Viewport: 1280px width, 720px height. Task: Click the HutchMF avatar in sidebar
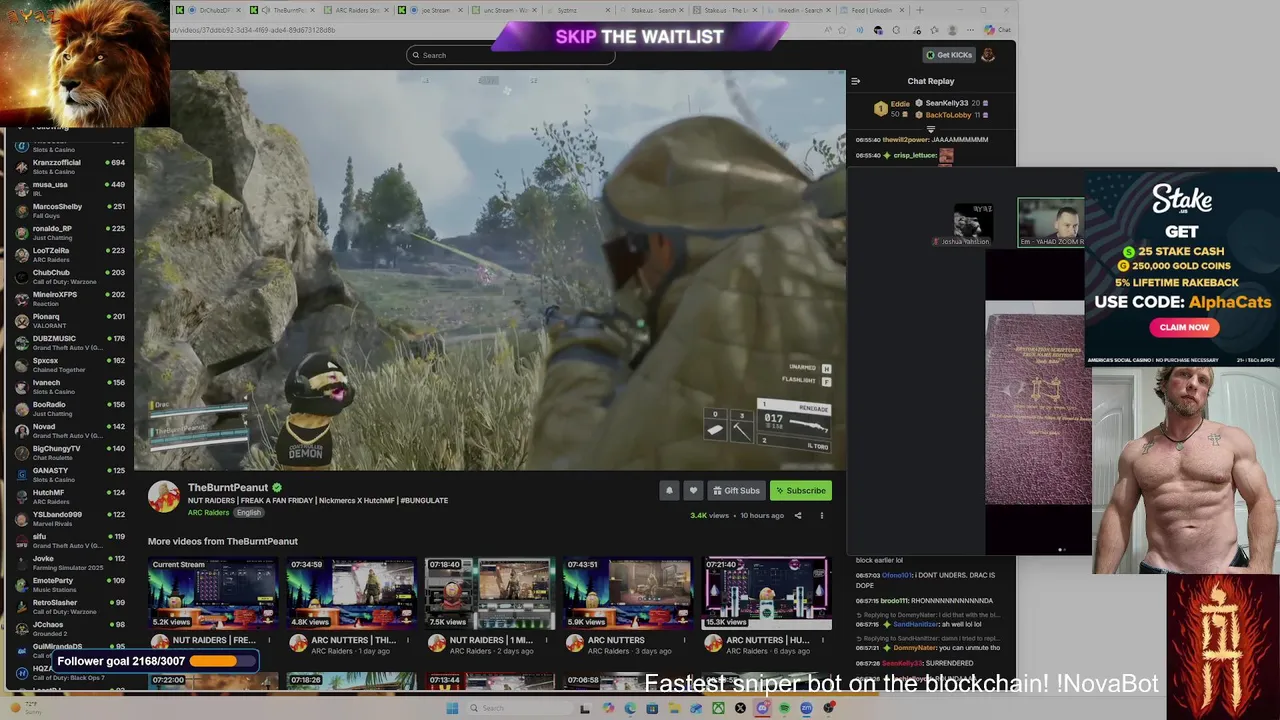click(x=21, y=496)
